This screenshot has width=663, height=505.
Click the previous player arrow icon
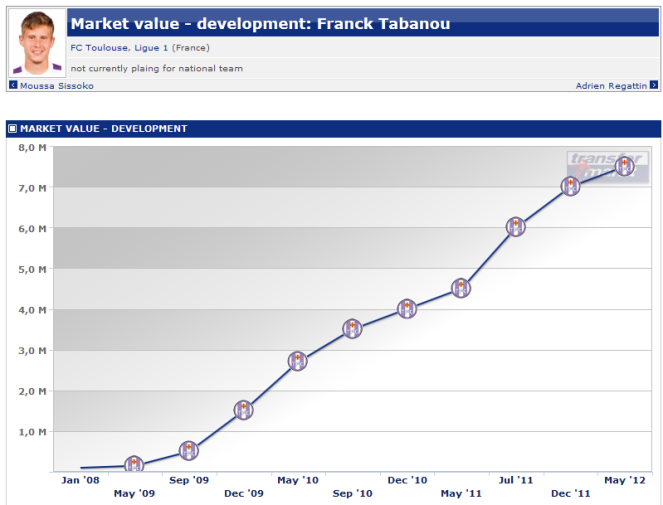point(13,85)
